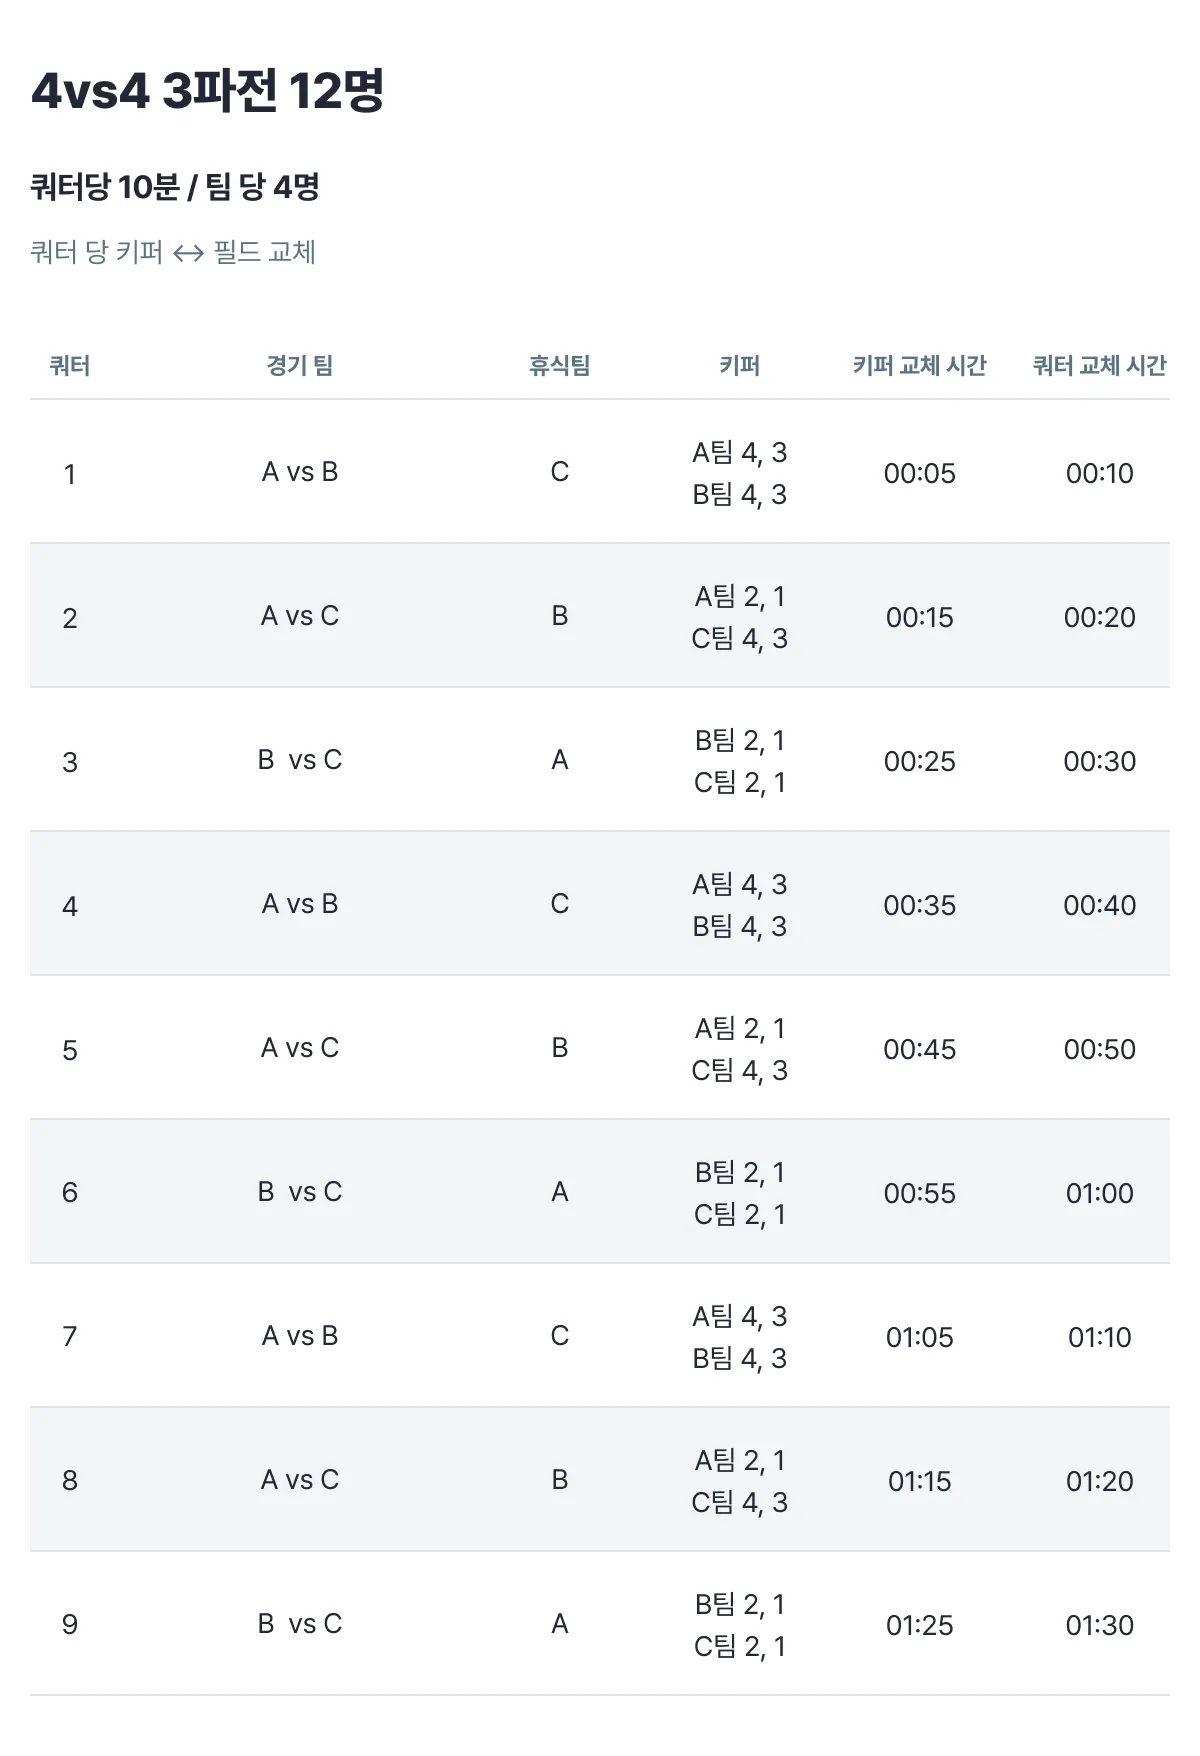
Task: Click the 01:05 keeper change time cell
Action: click(919, 1337)
